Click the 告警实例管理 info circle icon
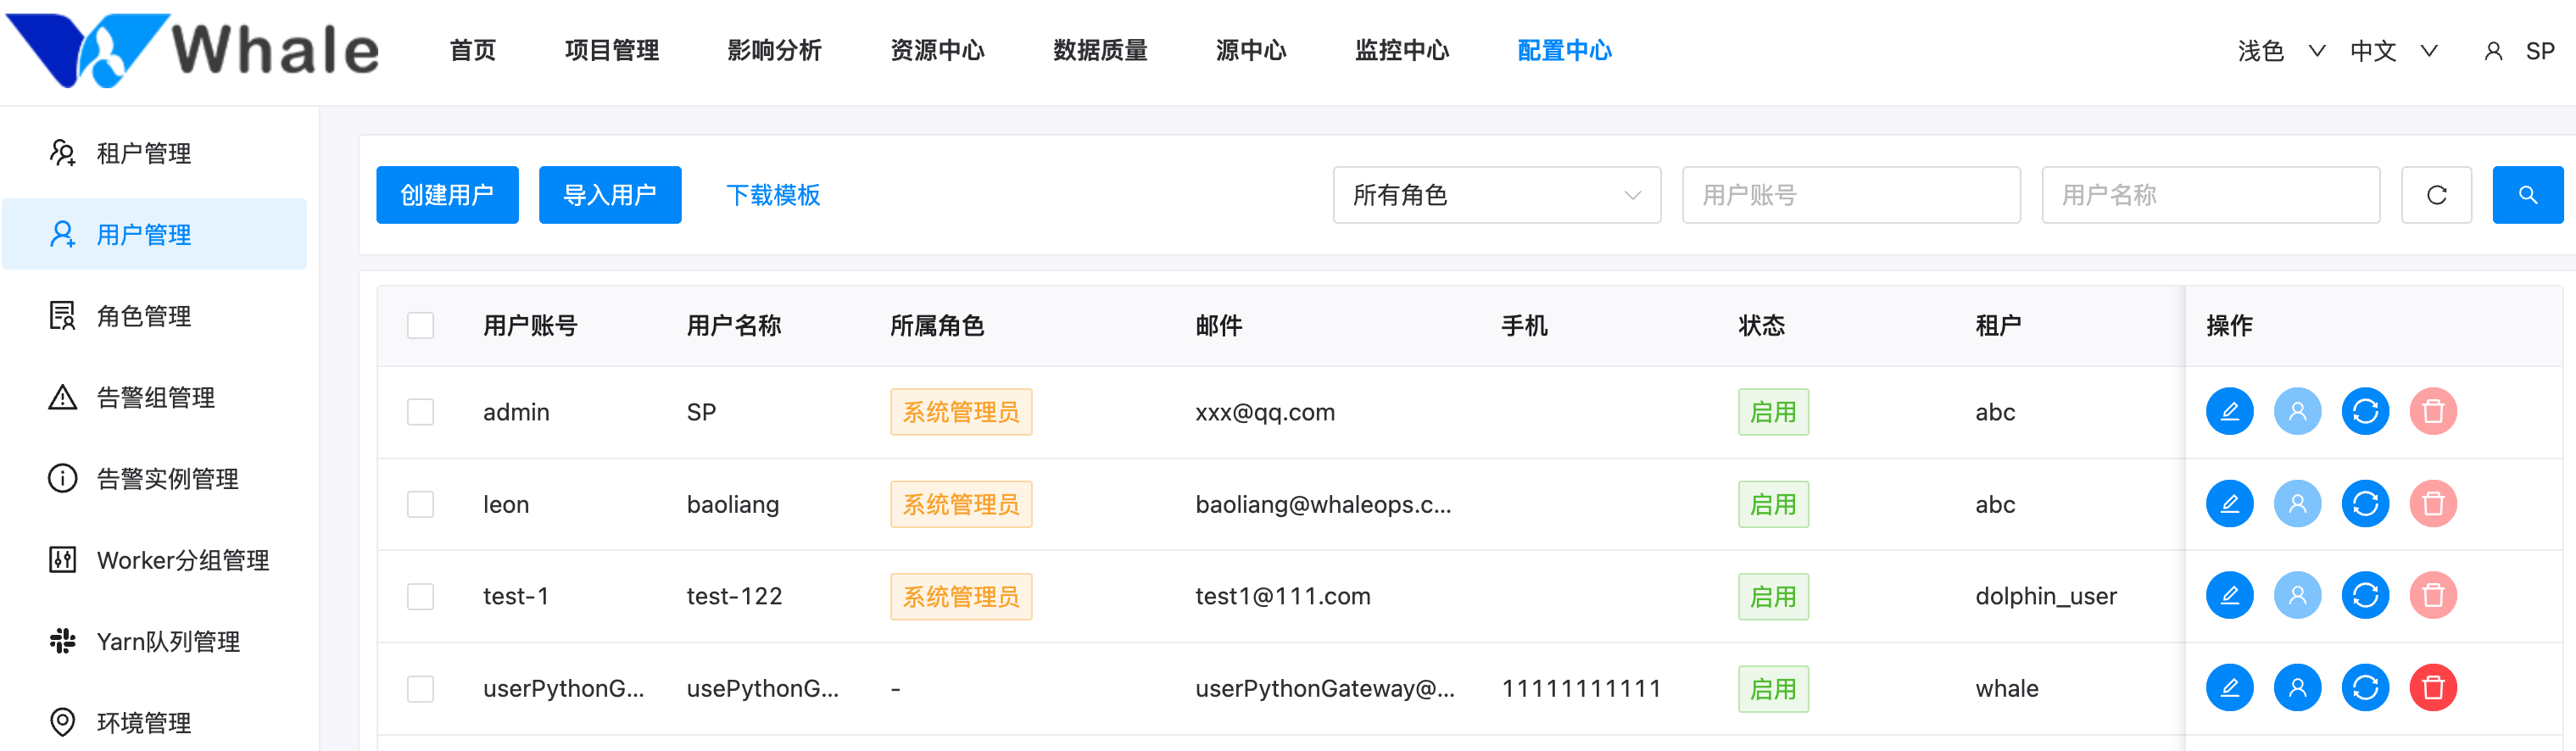Viewport: 2576px width, 751px height. point(62,478)
